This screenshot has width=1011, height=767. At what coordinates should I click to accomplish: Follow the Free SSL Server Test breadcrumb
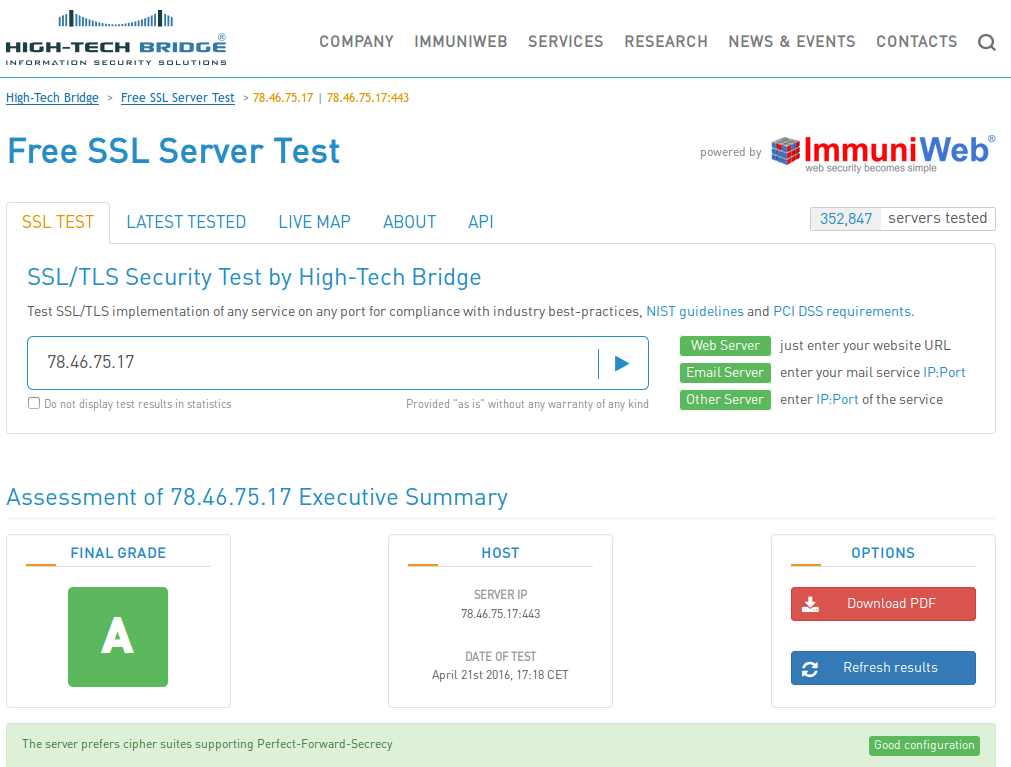[x=178, y=98]
